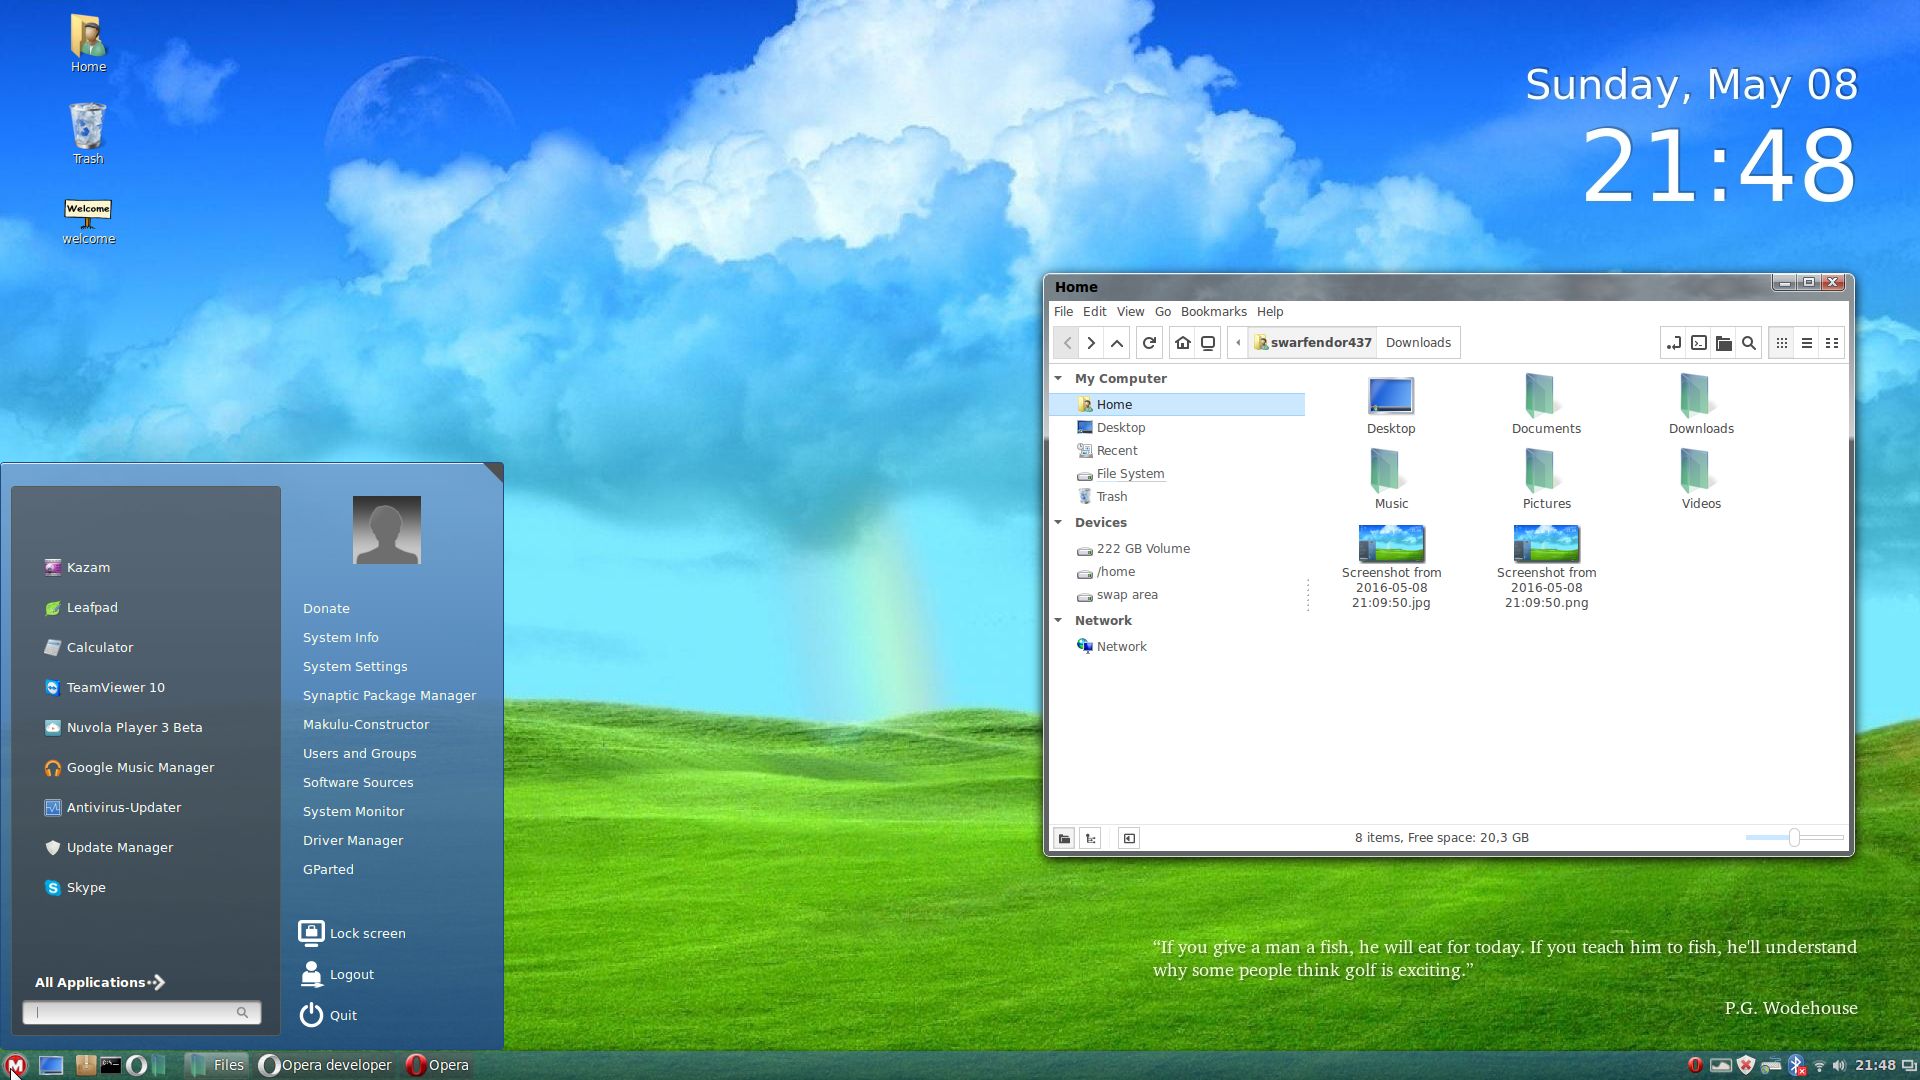Toggle location entry icon in toolbar
Image resolution: width=1920 pixels, height=1080 pixels.
(x=1673, y=343)
